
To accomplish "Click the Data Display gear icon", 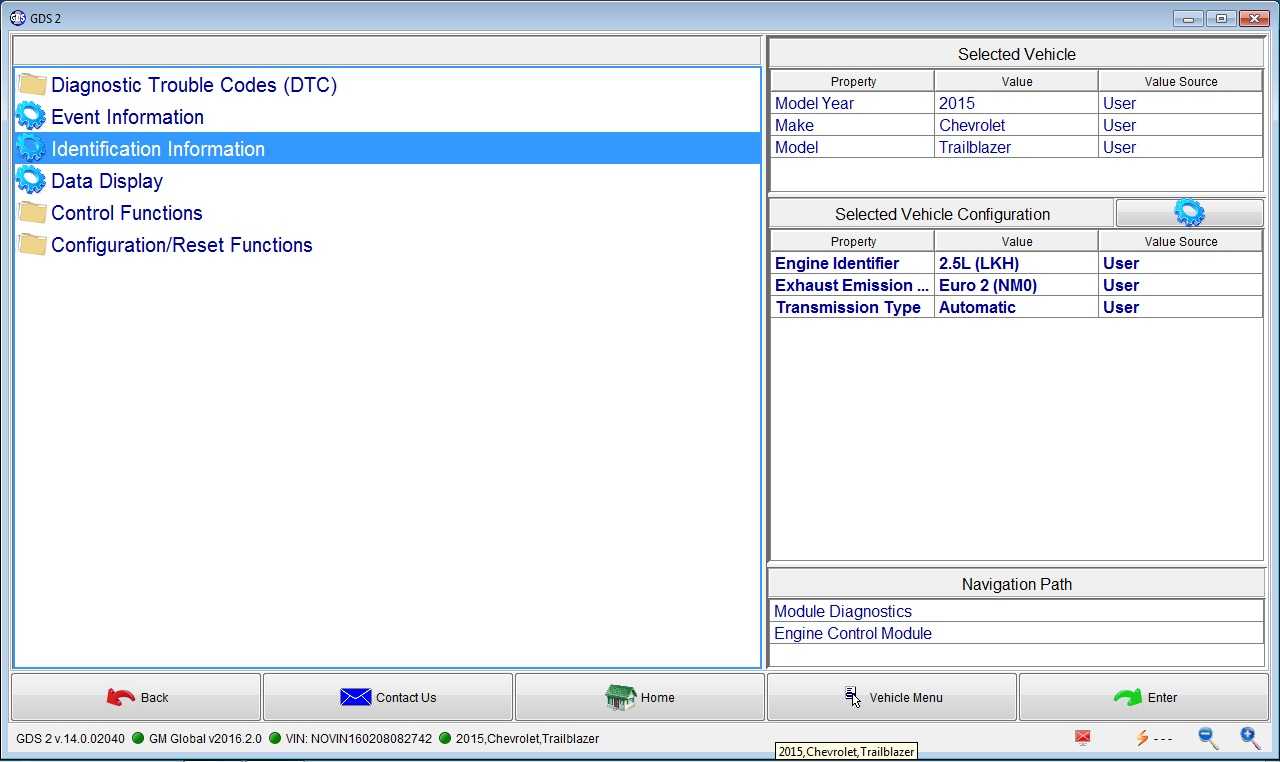I will (31, 180).
